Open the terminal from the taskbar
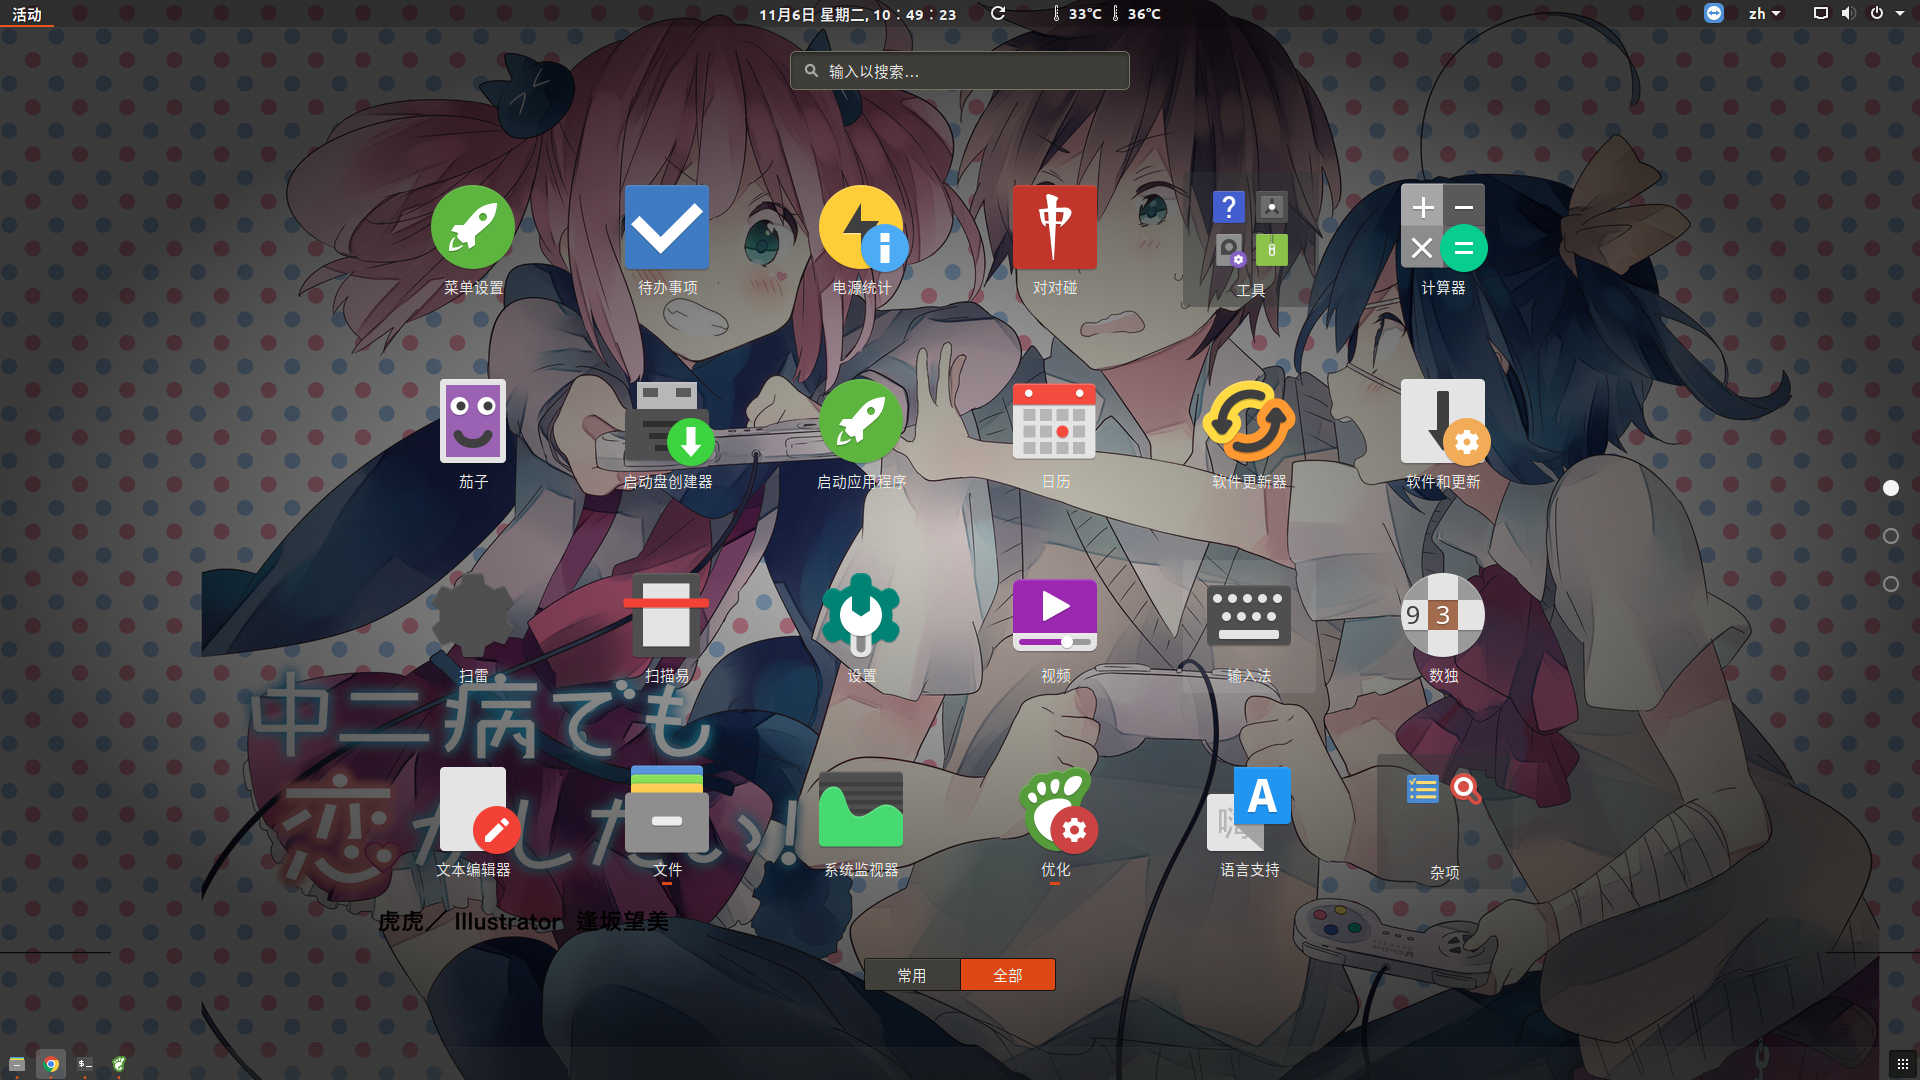 click(x=85, y=1064)
